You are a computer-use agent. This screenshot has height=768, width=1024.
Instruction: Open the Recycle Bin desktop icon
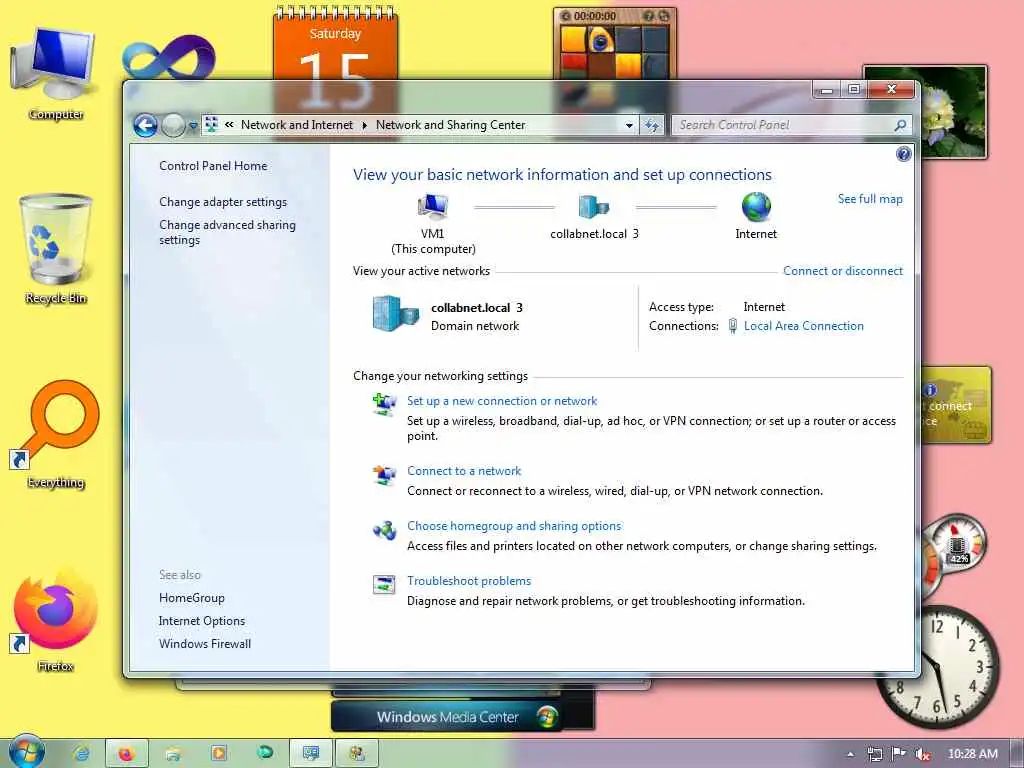tap(55, 249)
